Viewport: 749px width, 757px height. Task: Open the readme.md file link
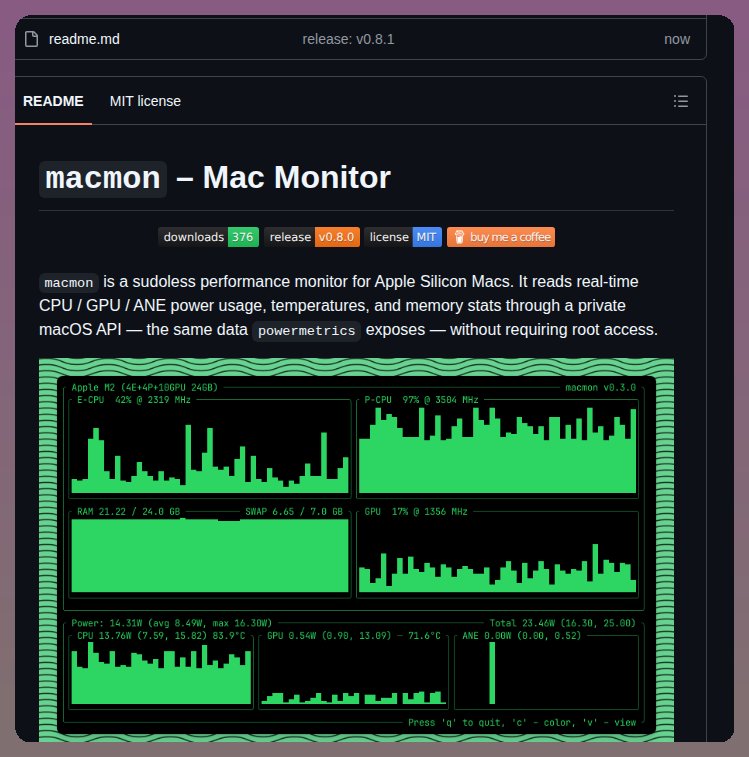coord(84,39)
